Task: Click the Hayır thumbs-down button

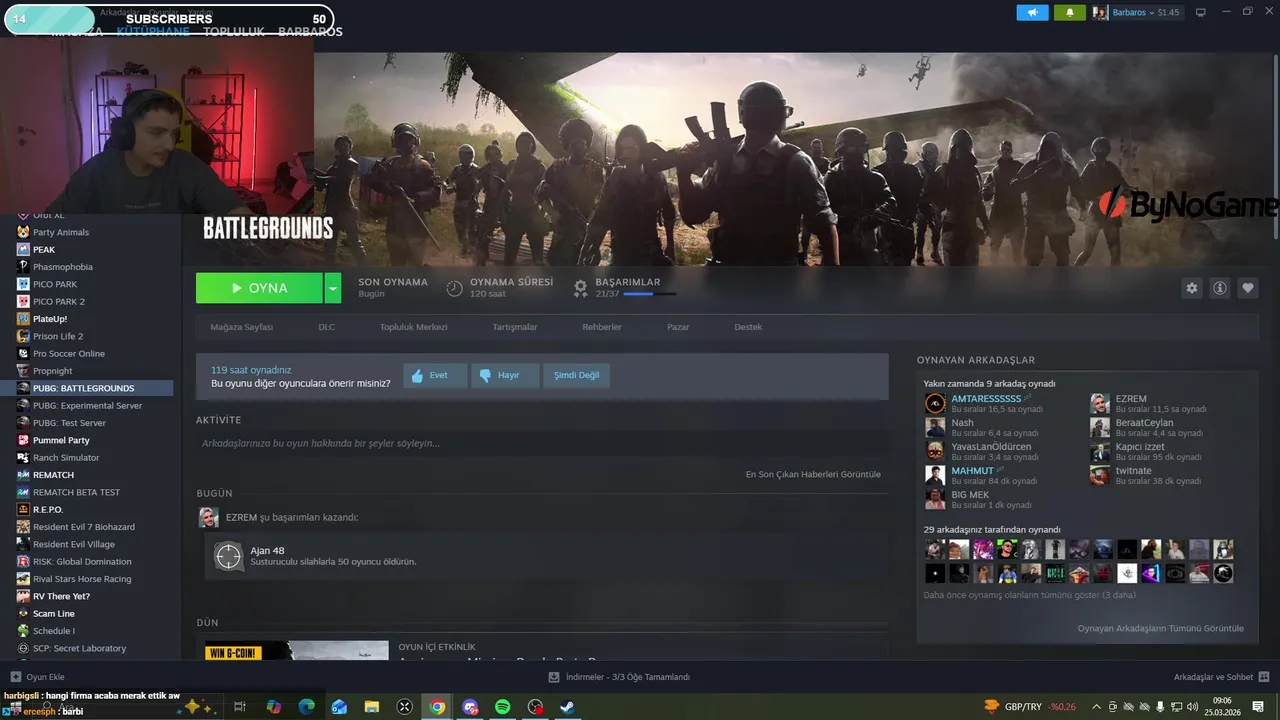Action: [x=505, y=376]
